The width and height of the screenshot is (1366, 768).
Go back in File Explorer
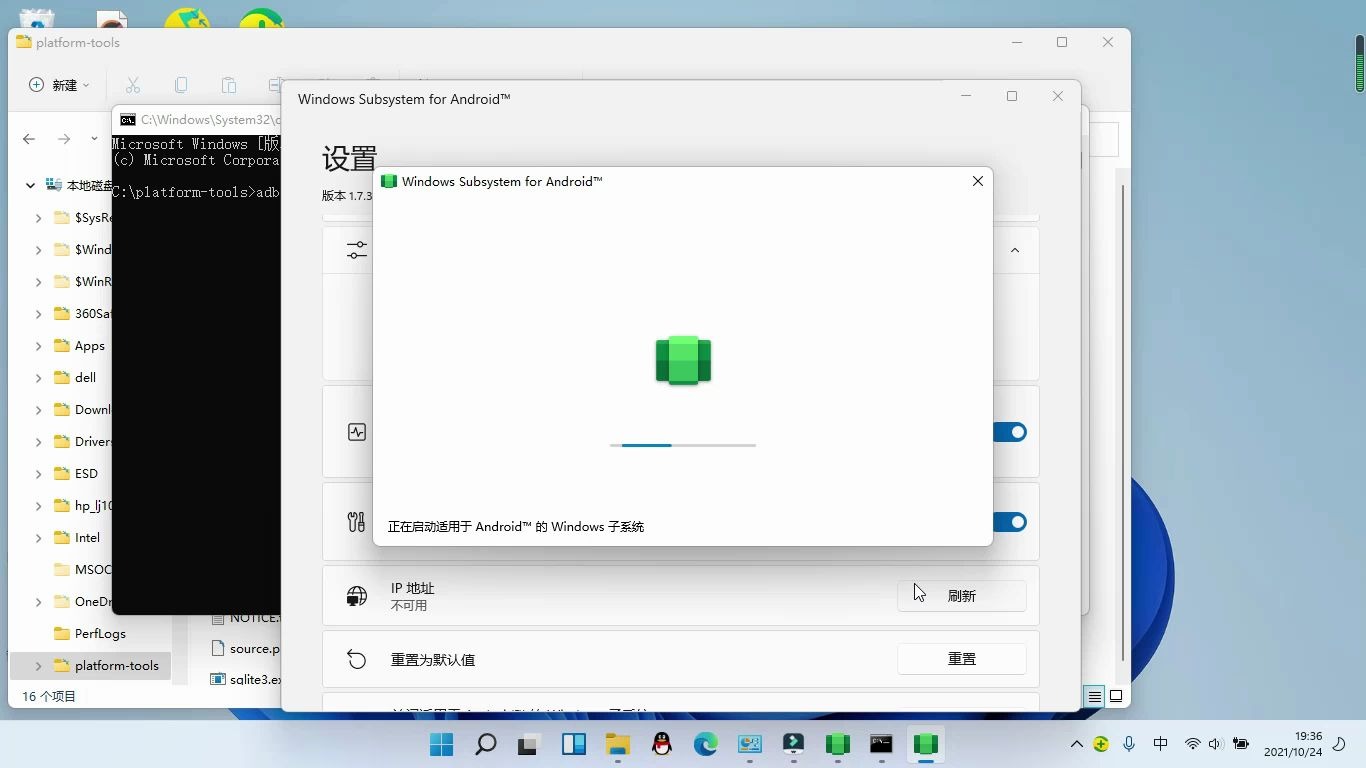point(29,139)
